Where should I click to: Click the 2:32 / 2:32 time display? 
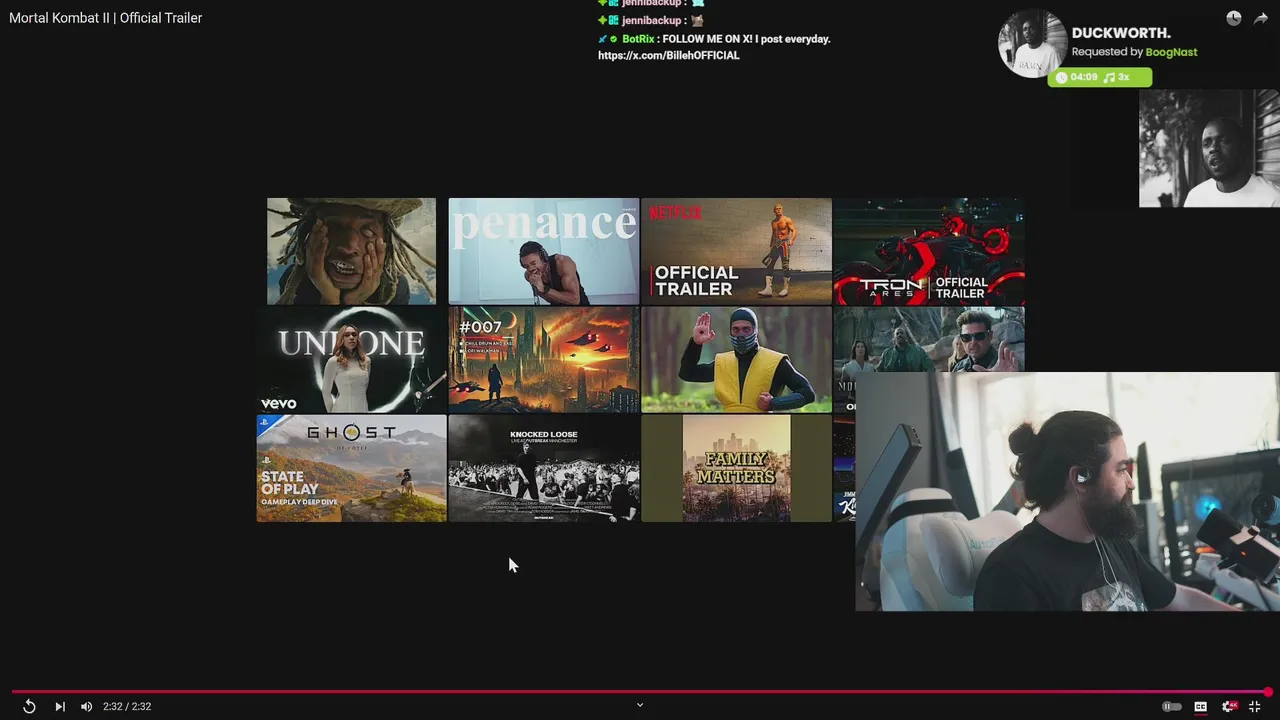(x=127, y=706)
